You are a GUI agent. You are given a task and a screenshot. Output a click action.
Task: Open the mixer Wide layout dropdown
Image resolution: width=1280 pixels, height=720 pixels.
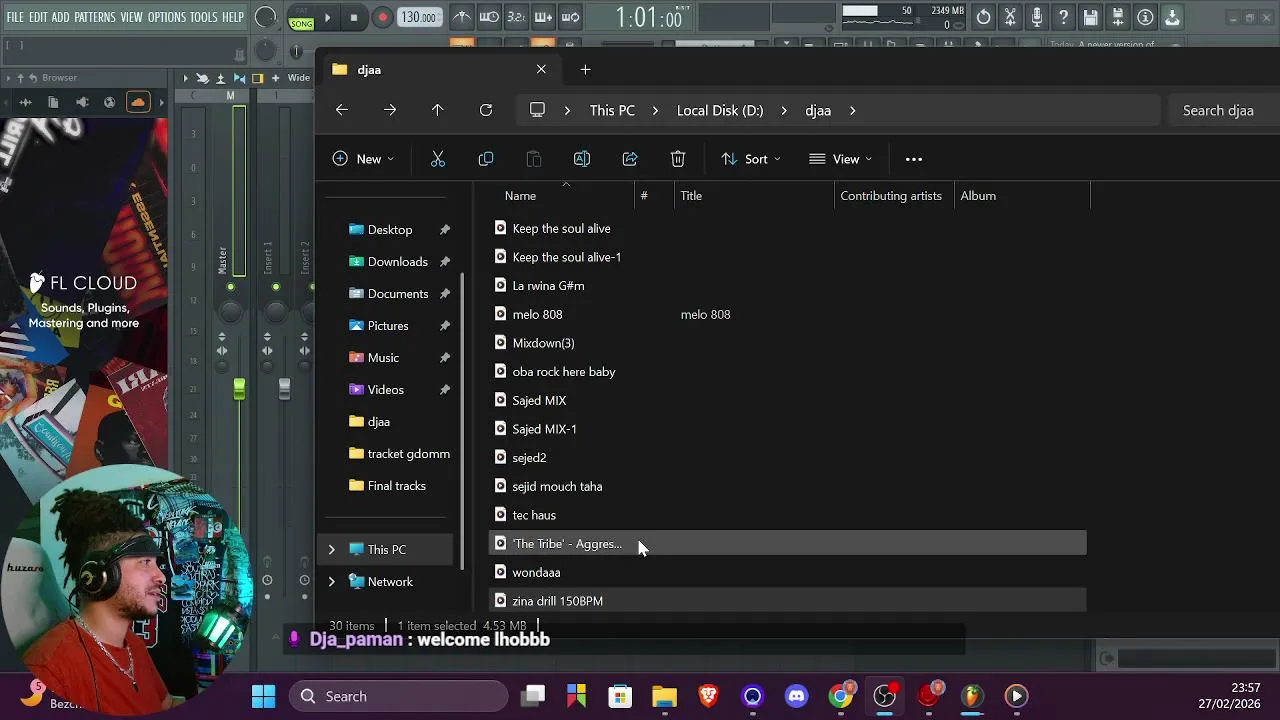[x=298, y=78]
